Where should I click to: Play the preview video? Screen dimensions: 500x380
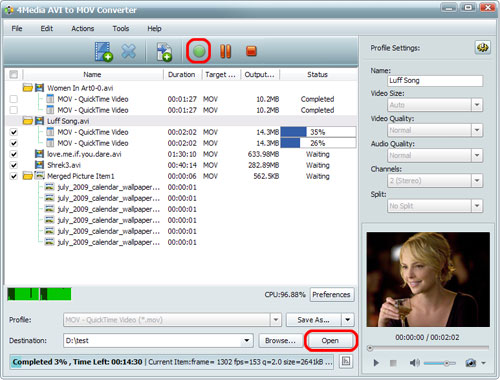click(x=376, y=363)
